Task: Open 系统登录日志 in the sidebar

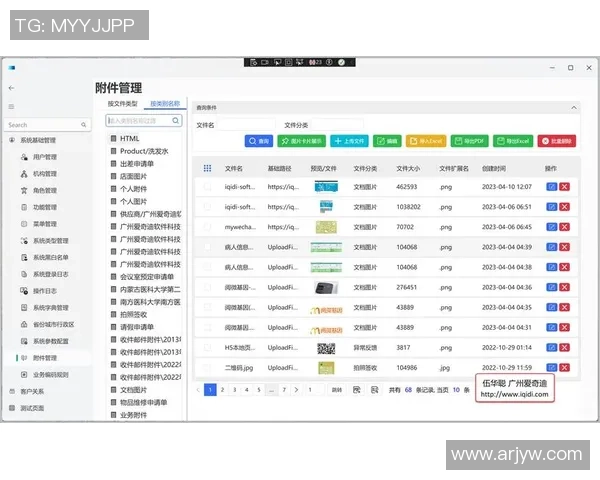Action: pos(51,274)
